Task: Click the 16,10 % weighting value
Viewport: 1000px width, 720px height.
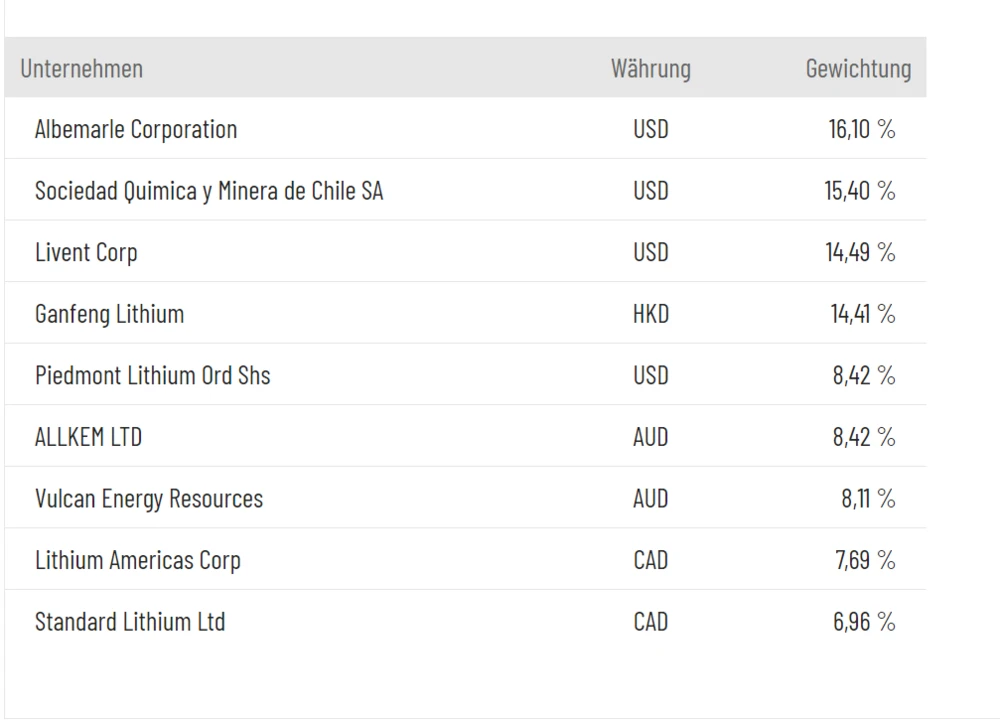Action: point(861,129)
